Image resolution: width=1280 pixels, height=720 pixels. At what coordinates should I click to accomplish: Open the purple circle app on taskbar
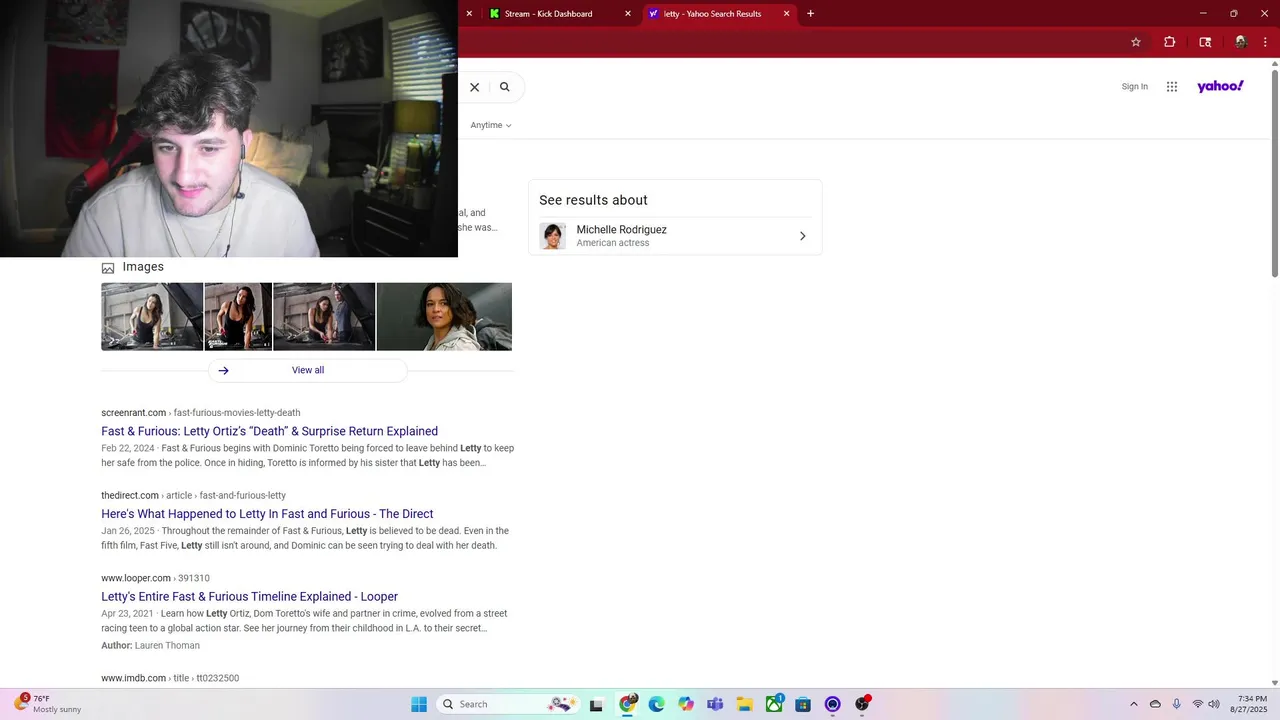[x=832, y=704]
